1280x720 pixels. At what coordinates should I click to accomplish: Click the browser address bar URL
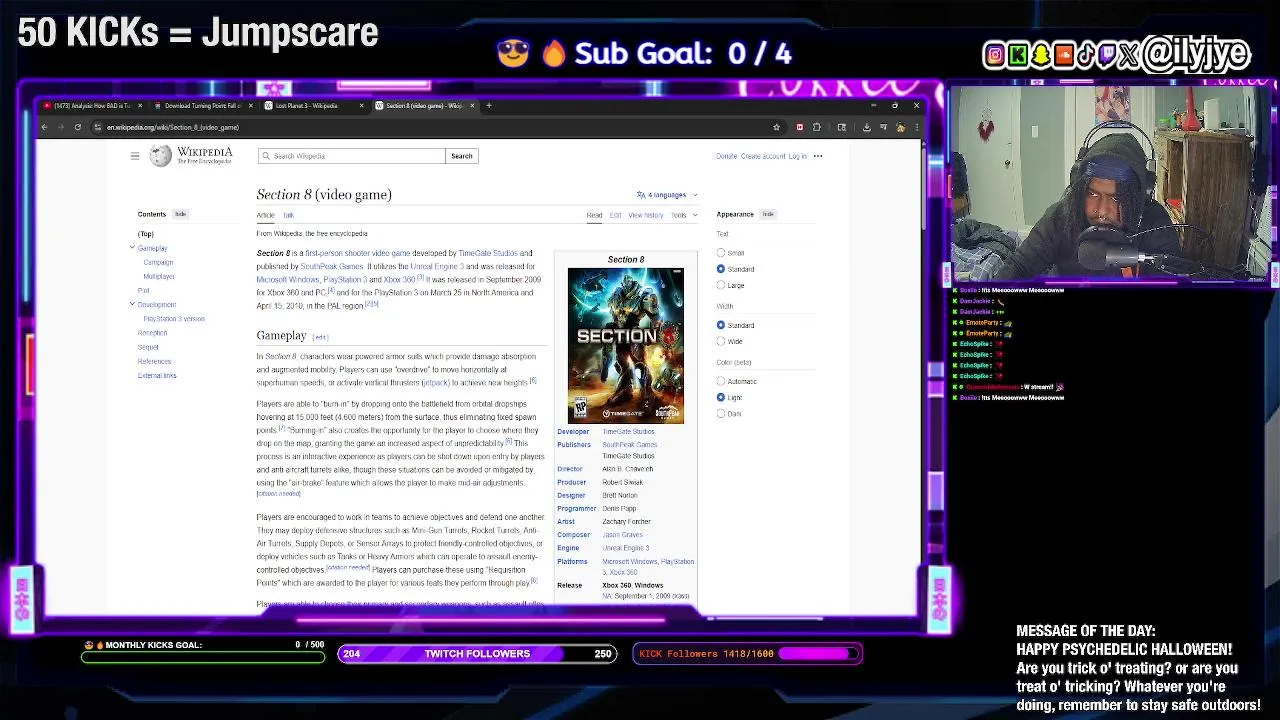(173, 127)
